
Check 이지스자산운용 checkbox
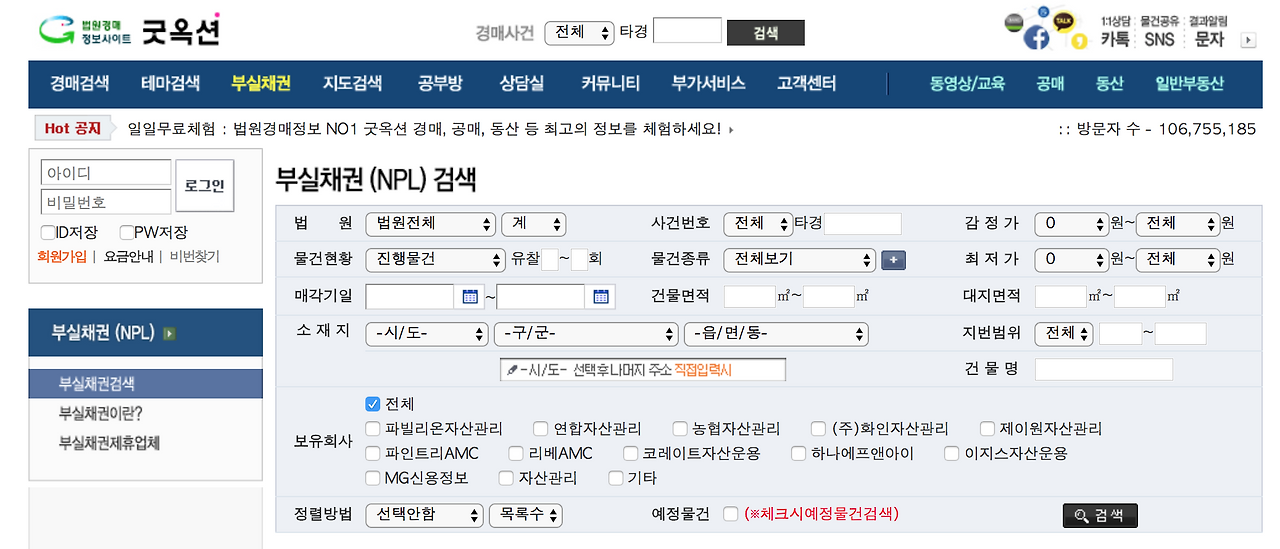[x=952, y=453]
